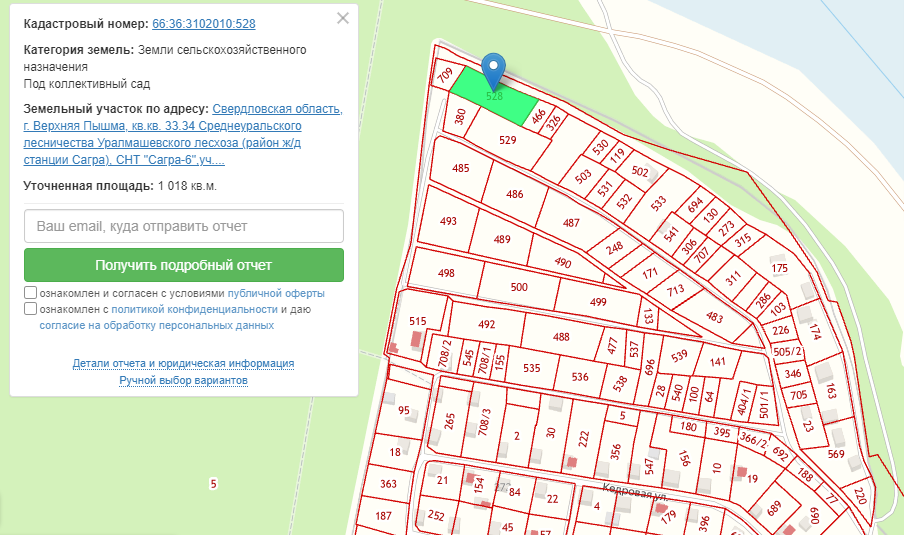This screenshot has width=904, height=535.
Task: Select parcel 492 on the map
Action: click(x=486, y=324)
